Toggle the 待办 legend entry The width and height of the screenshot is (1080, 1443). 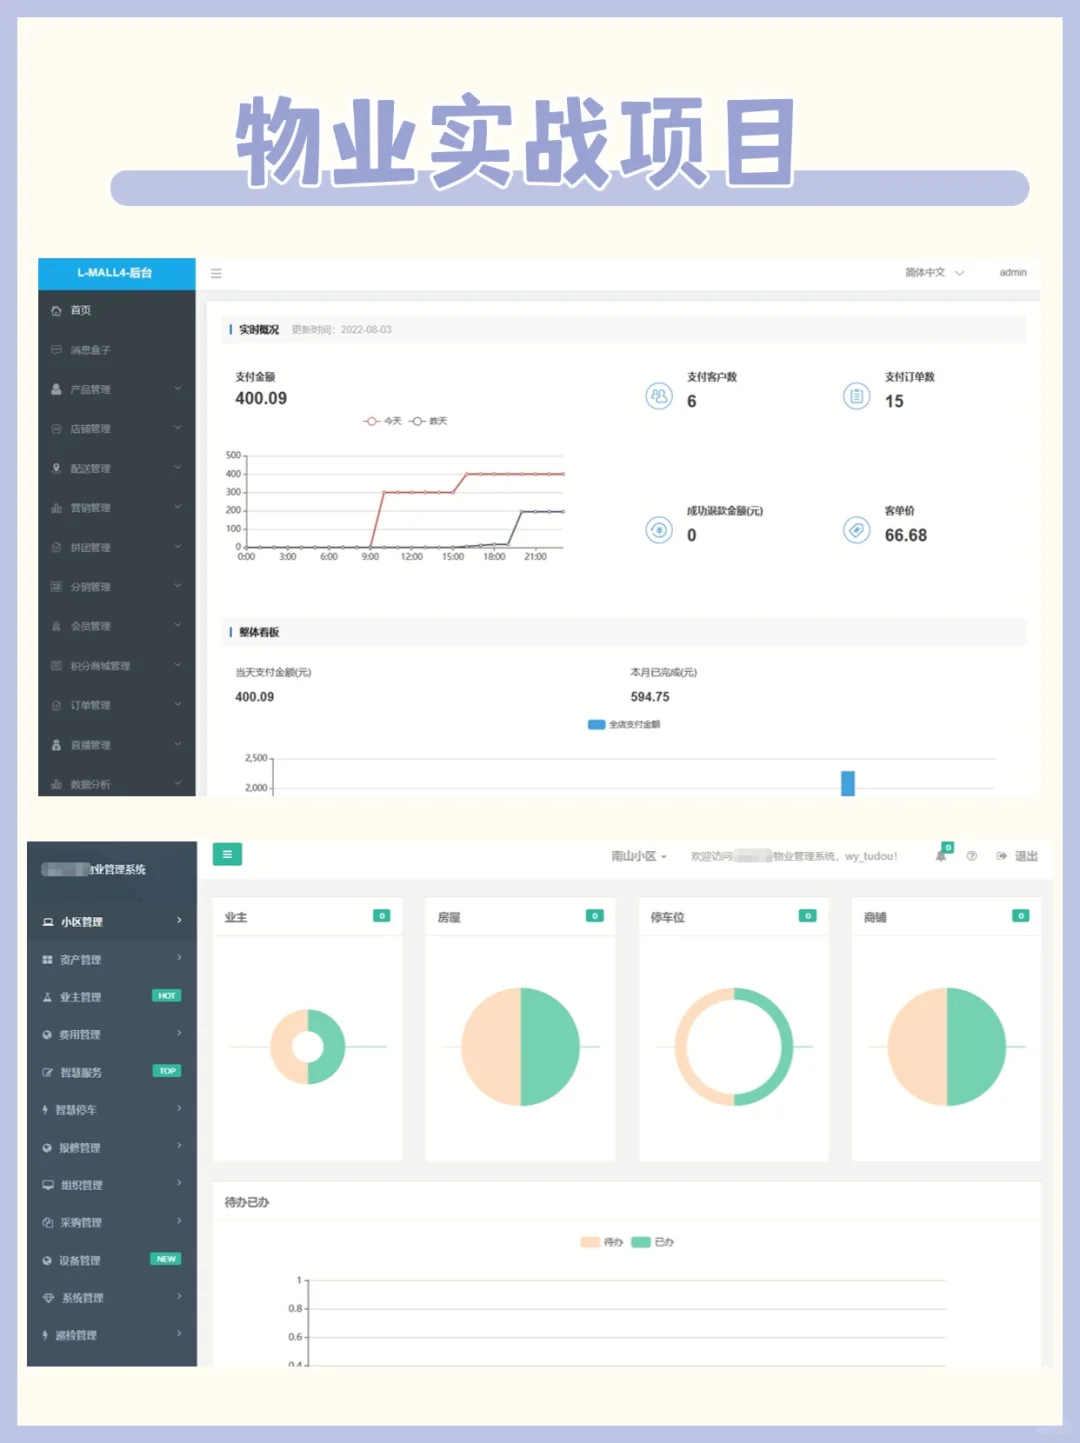602,1242
